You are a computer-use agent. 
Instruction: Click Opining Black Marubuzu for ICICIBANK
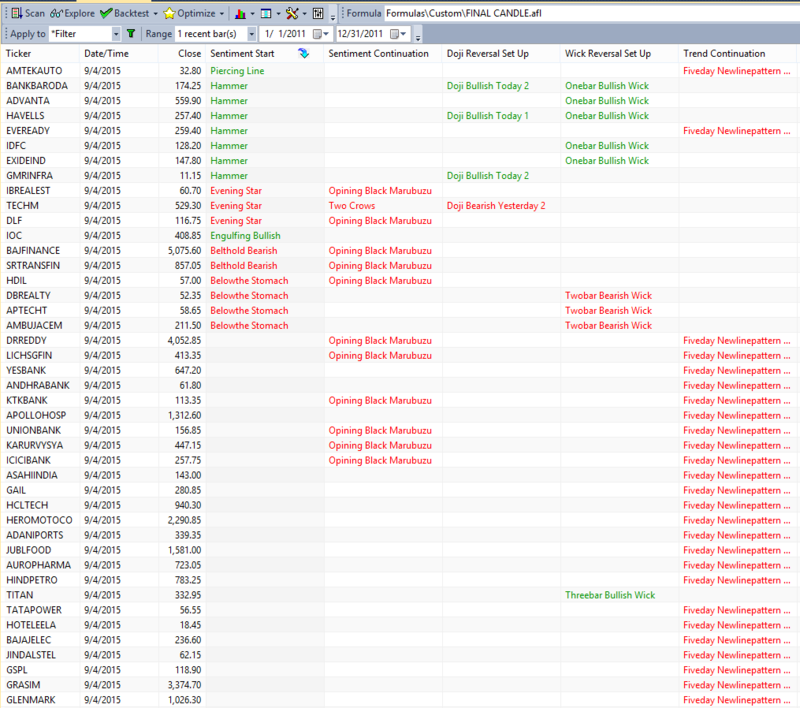tap(380, 460)
